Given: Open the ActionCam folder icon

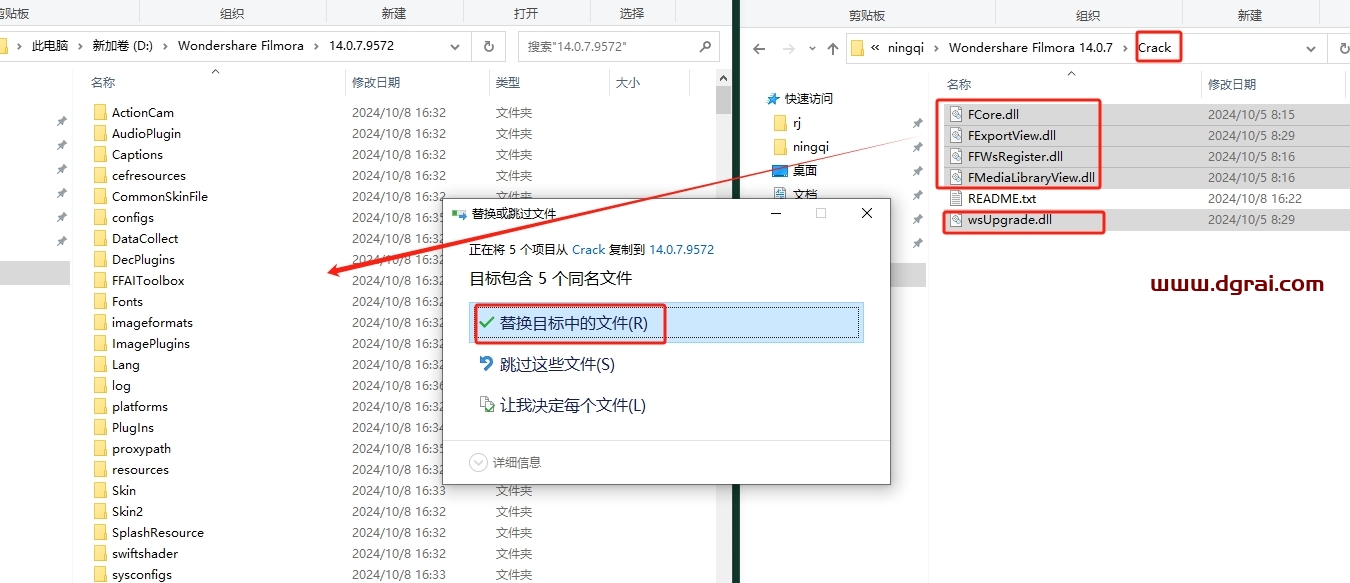Looking at the screenshot, I should (x=100, y=113).
